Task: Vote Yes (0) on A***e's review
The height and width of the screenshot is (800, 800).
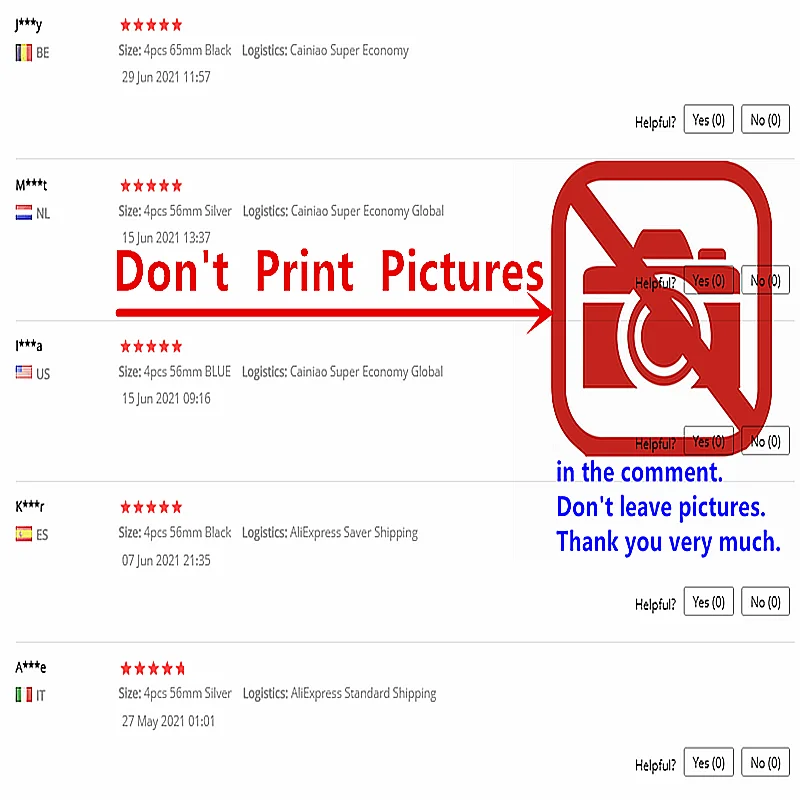Action: [709, 762]
